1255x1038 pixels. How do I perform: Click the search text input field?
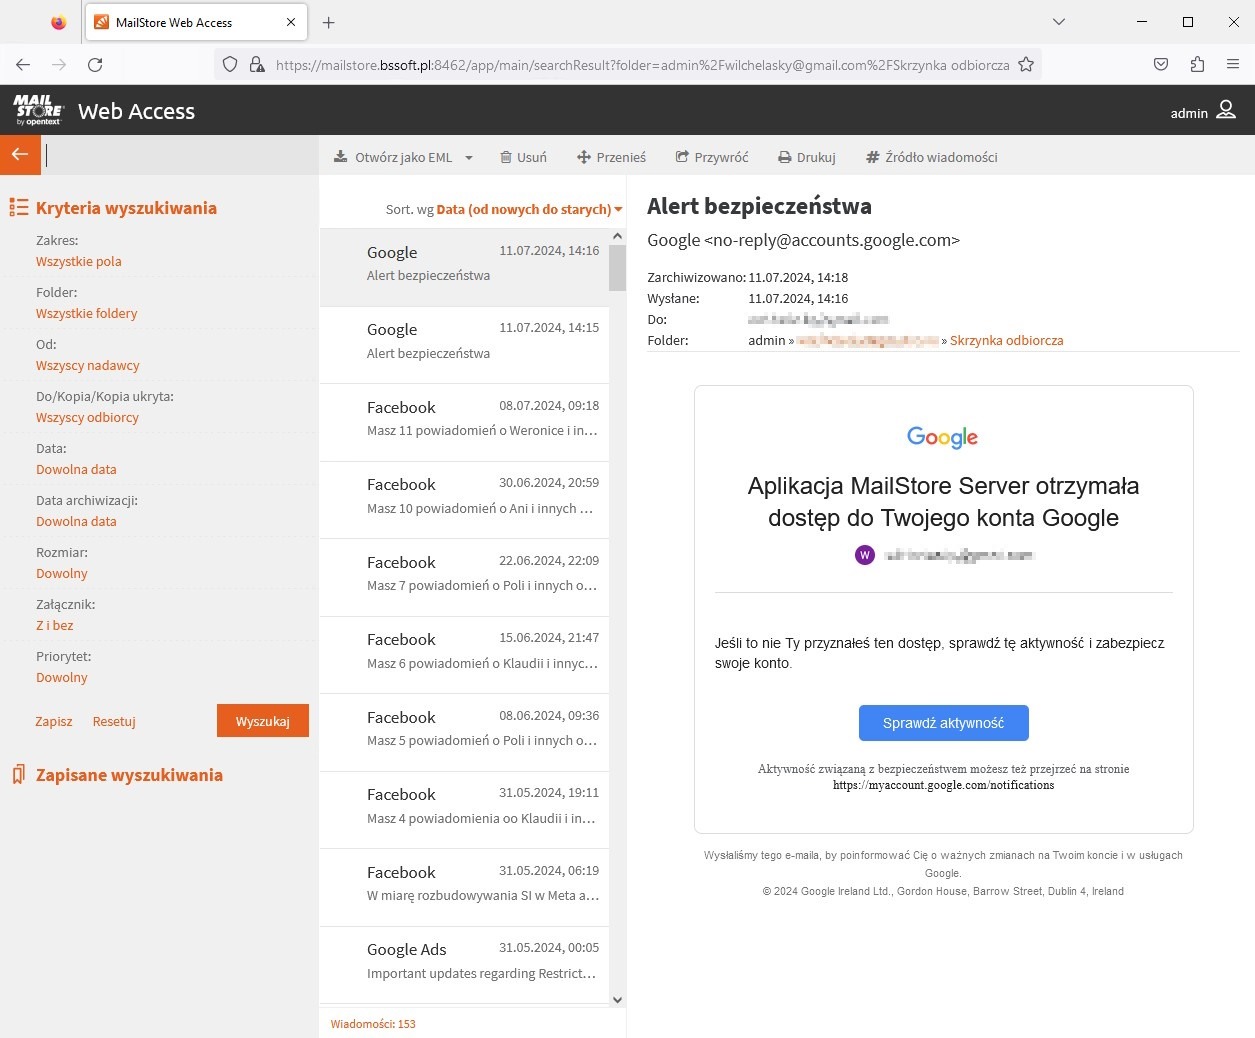180,155
